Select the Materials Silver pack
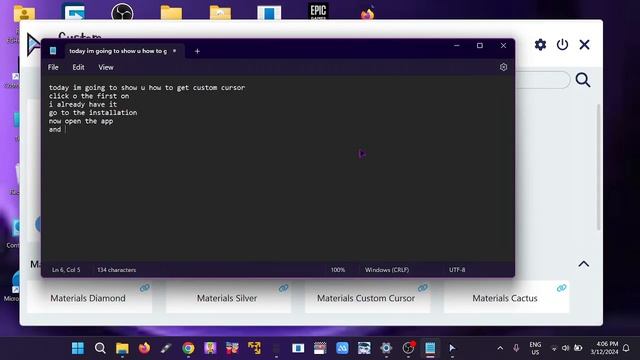The image size is (640, 360). [228, 298]
